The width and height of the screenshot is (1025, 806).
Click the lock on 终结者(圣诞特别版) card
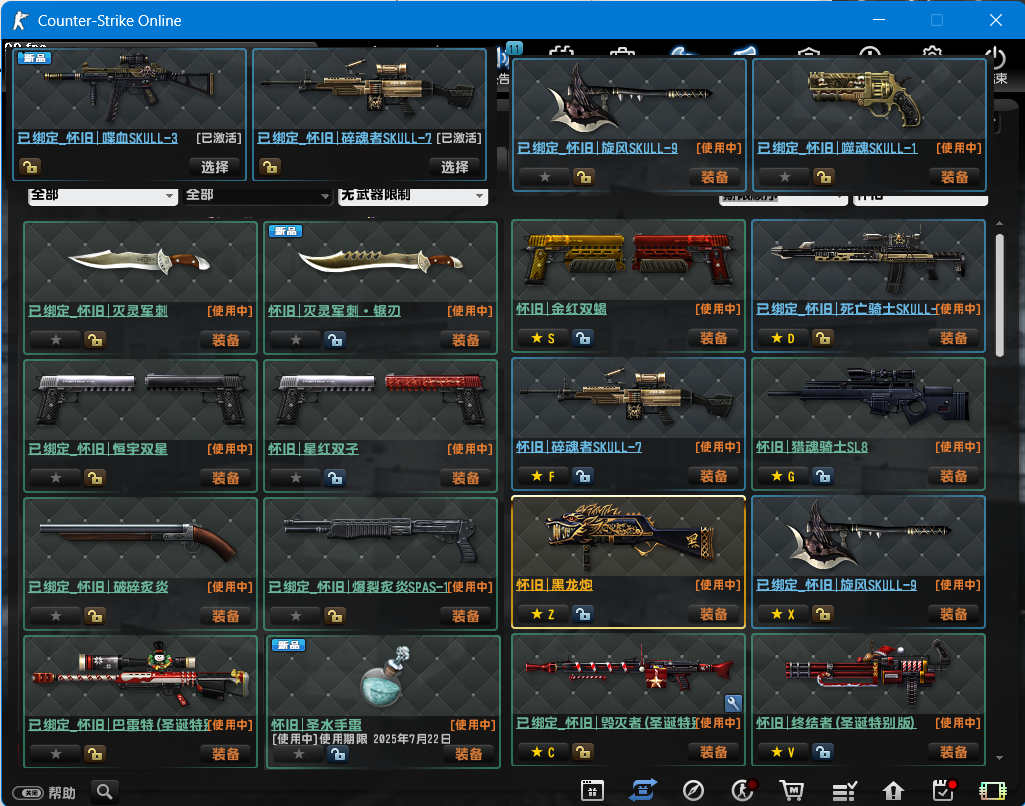[x=823, y=752]
